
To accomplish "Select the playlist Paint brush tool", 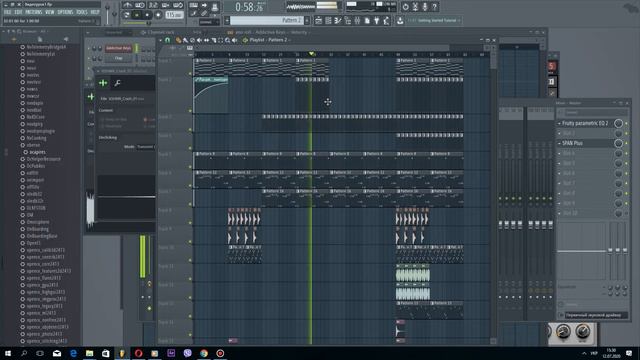I will tap(185, 40).
